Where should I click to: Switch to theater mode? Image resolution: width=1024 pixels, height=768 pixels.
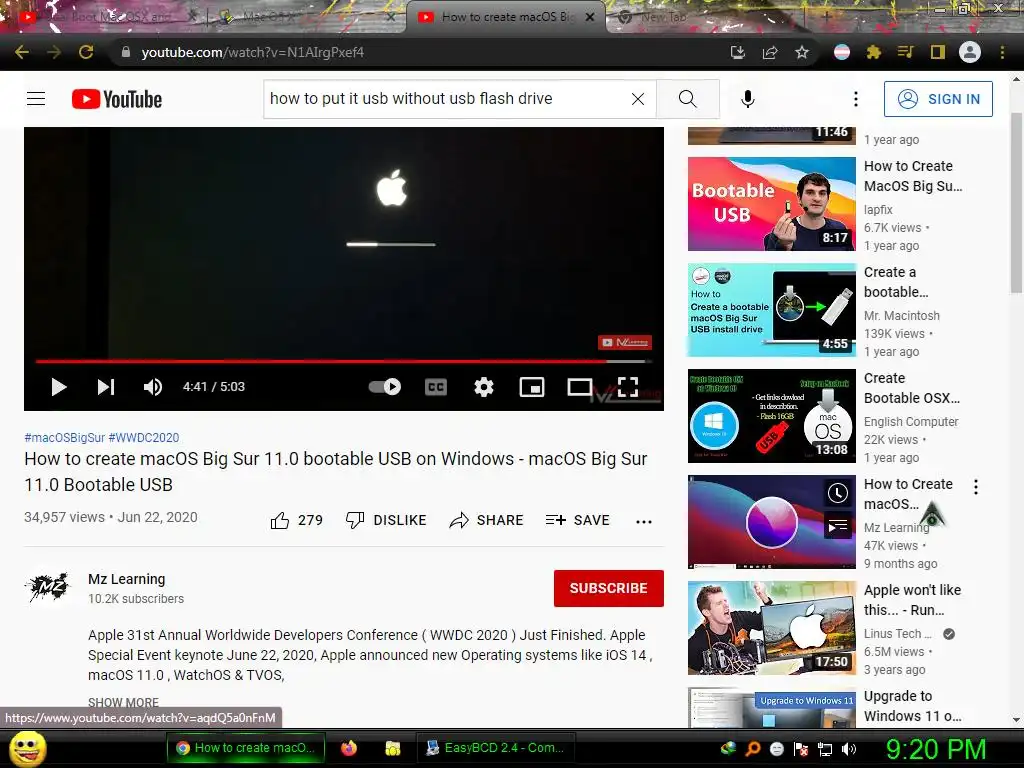(x=579, y=387)
